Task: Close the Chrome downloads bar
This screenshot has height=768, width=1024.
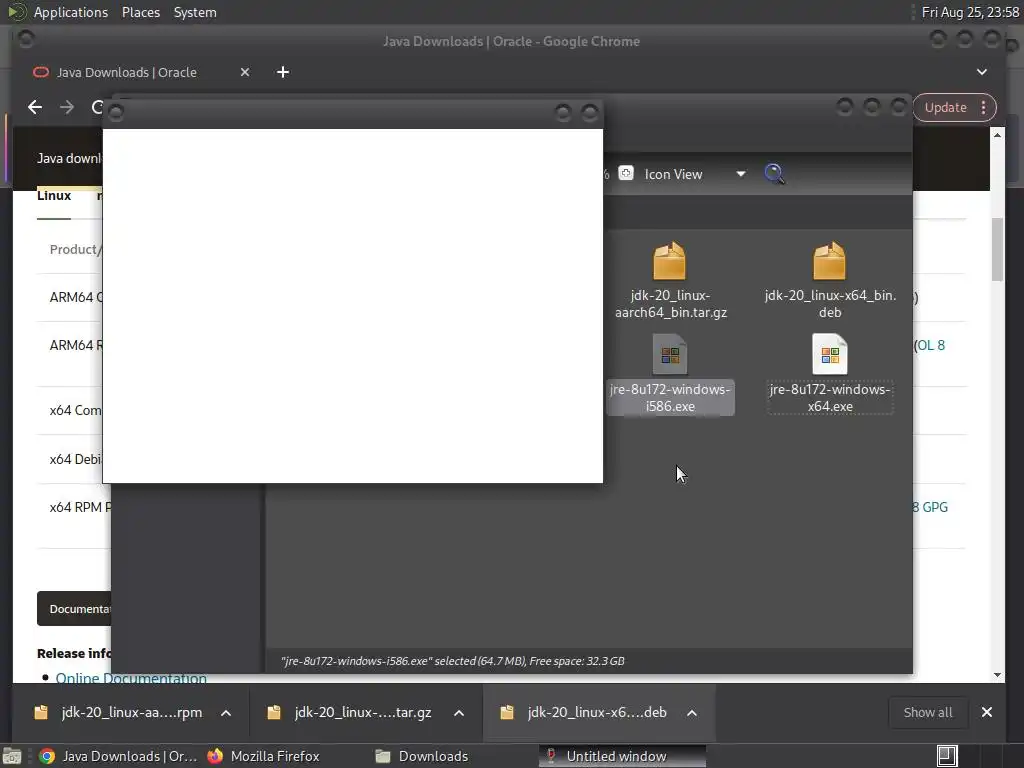Action: point(987,712)
